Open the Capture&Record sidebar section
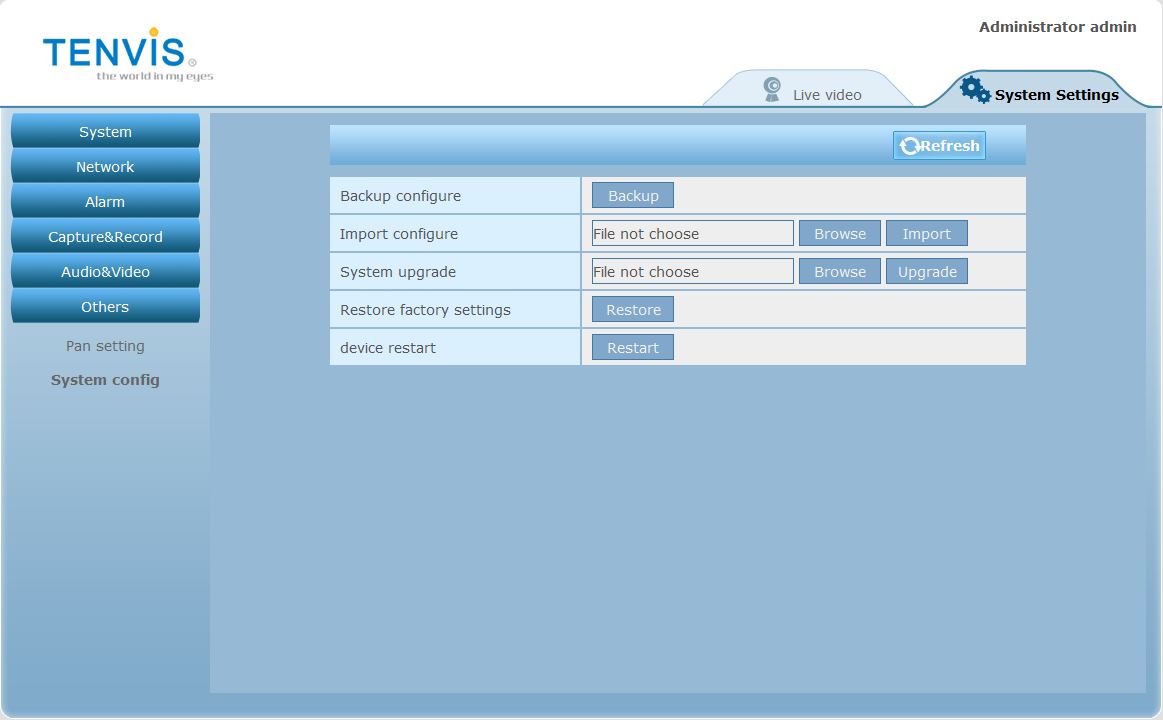Viewport: 1163px width, 720px height. (105, 237)
